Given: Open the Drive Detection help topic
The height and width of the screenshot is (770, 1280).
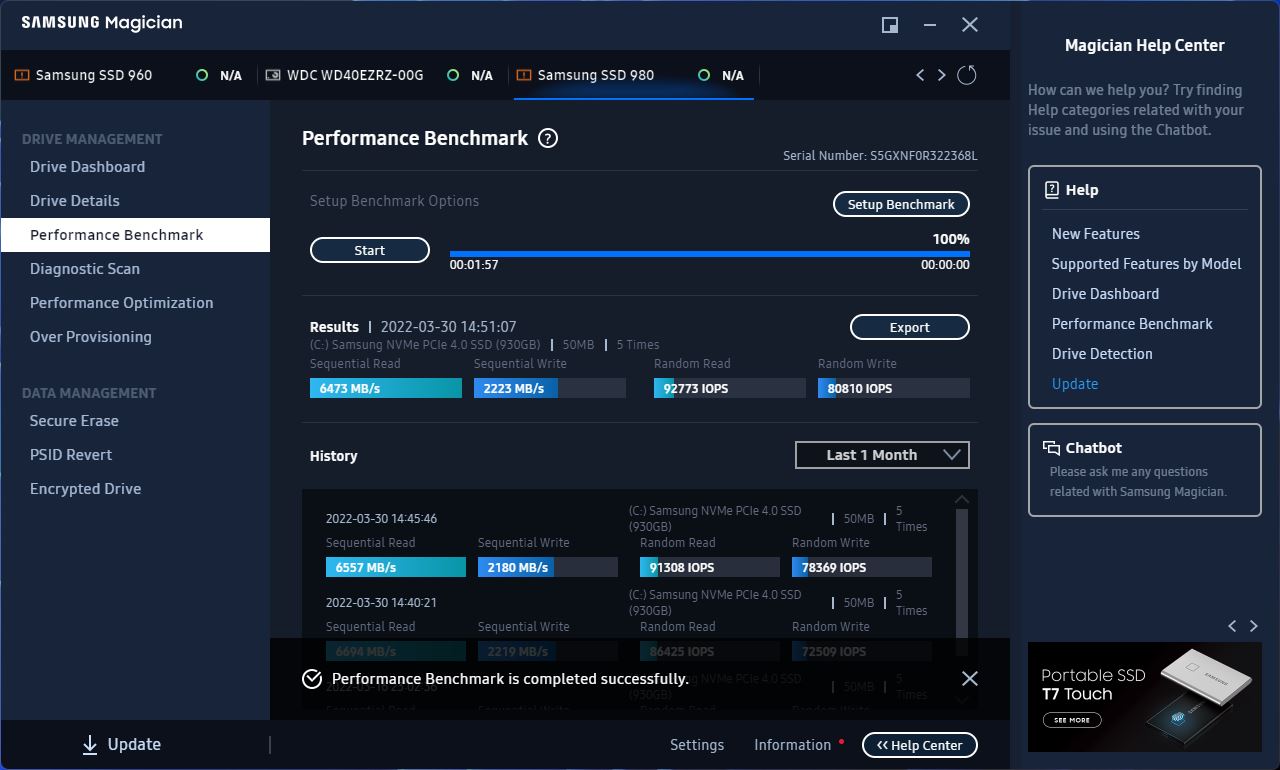Looking at the screenshot, I should (1102, 354).
